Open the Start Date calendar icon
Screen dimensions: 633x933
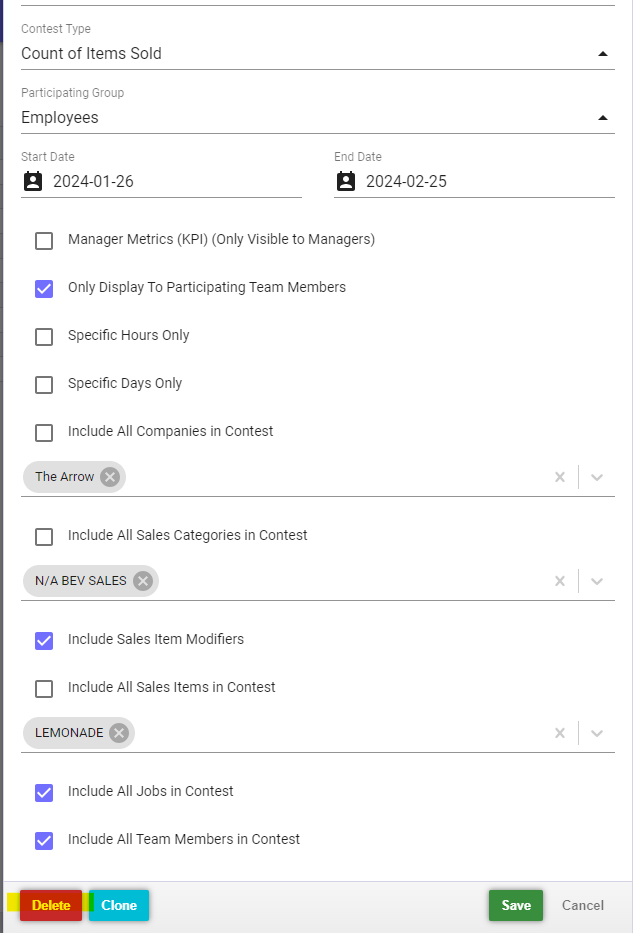(x=33, y=181)
